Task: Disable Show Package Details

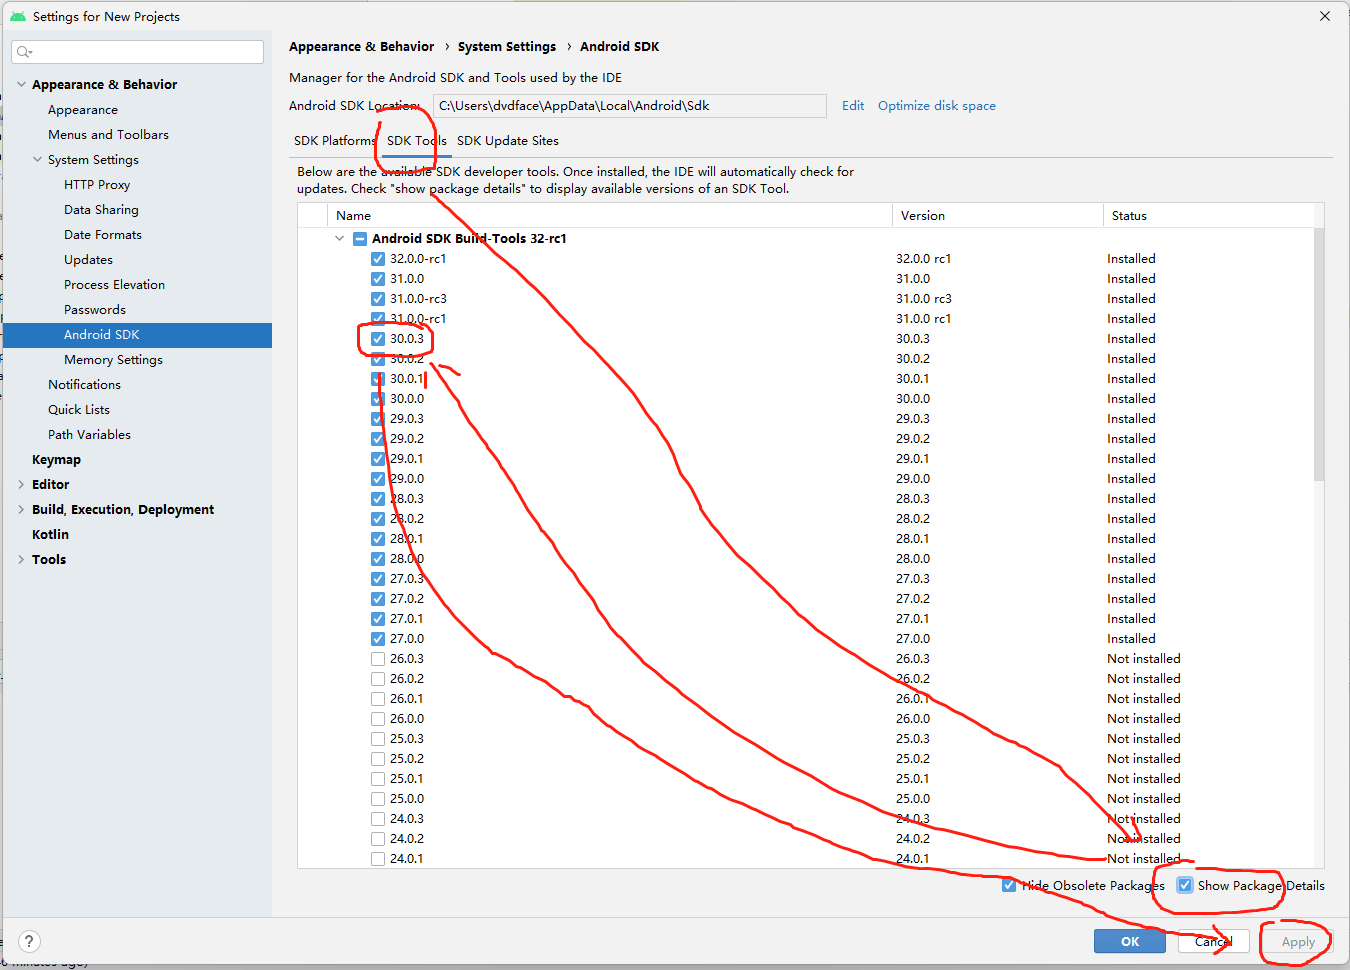Action: [x=1185, y=885]
